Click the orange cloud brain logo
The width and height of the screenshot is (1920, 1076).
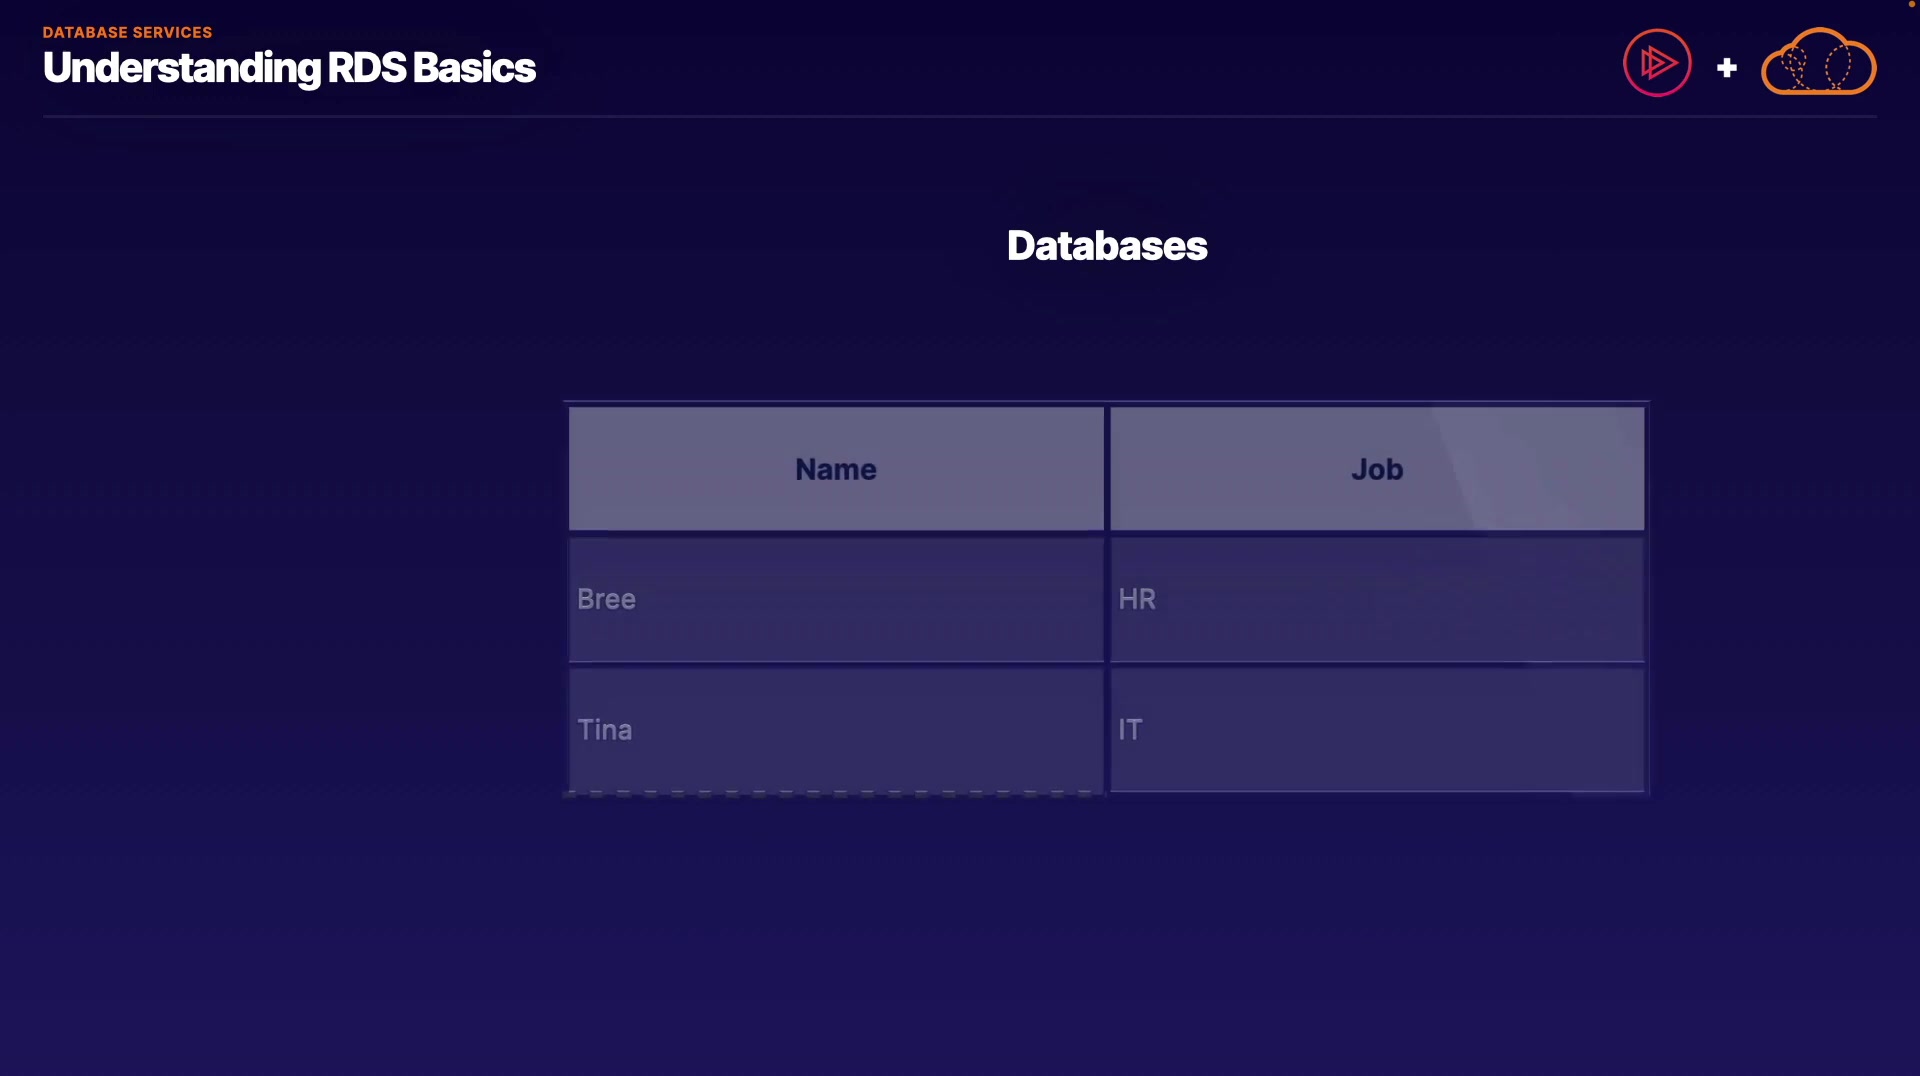click(1818, 63)
